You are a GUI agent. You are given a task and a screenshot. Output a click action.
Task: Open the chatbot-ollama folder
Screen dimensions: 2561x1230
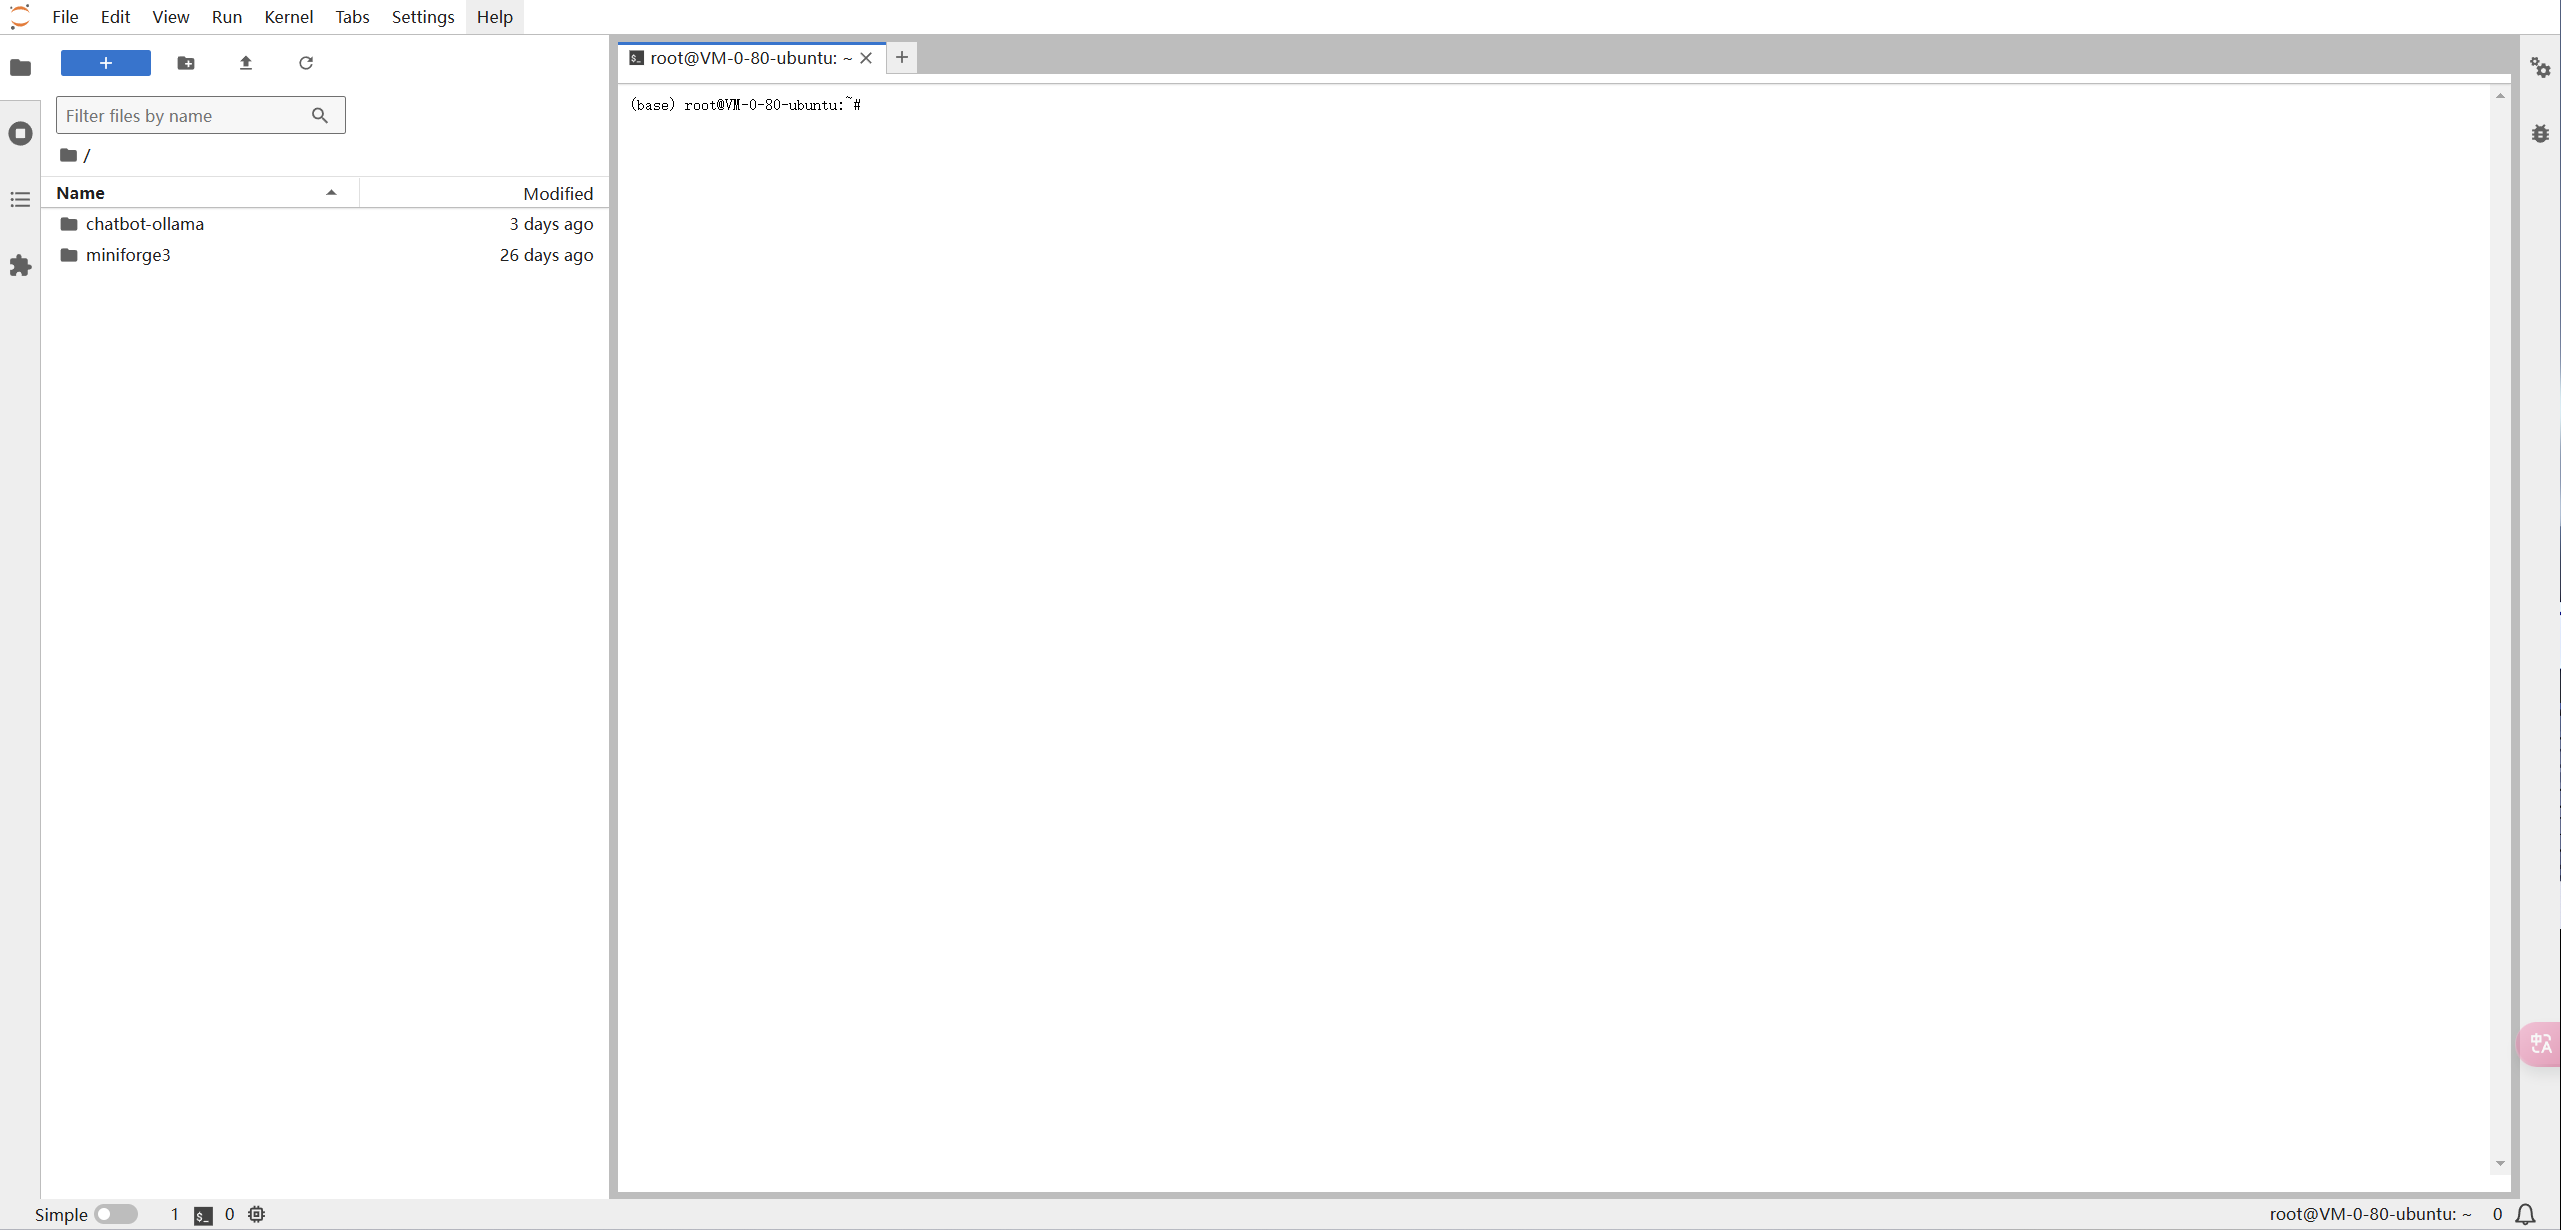point(145,224)
